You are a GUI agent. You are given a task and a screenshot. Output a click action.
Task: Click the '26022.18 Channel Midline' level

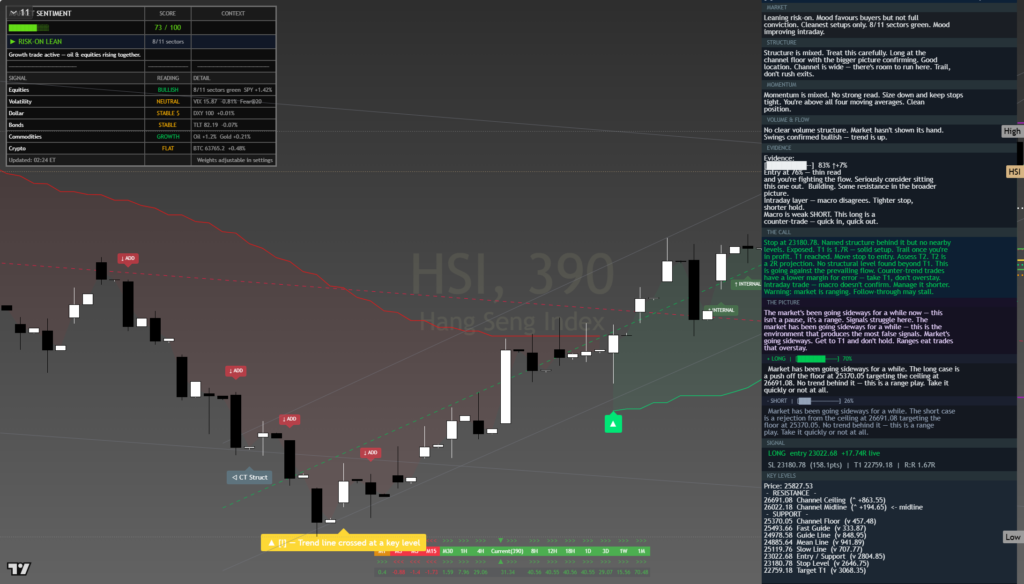click(x=843, y=507)
